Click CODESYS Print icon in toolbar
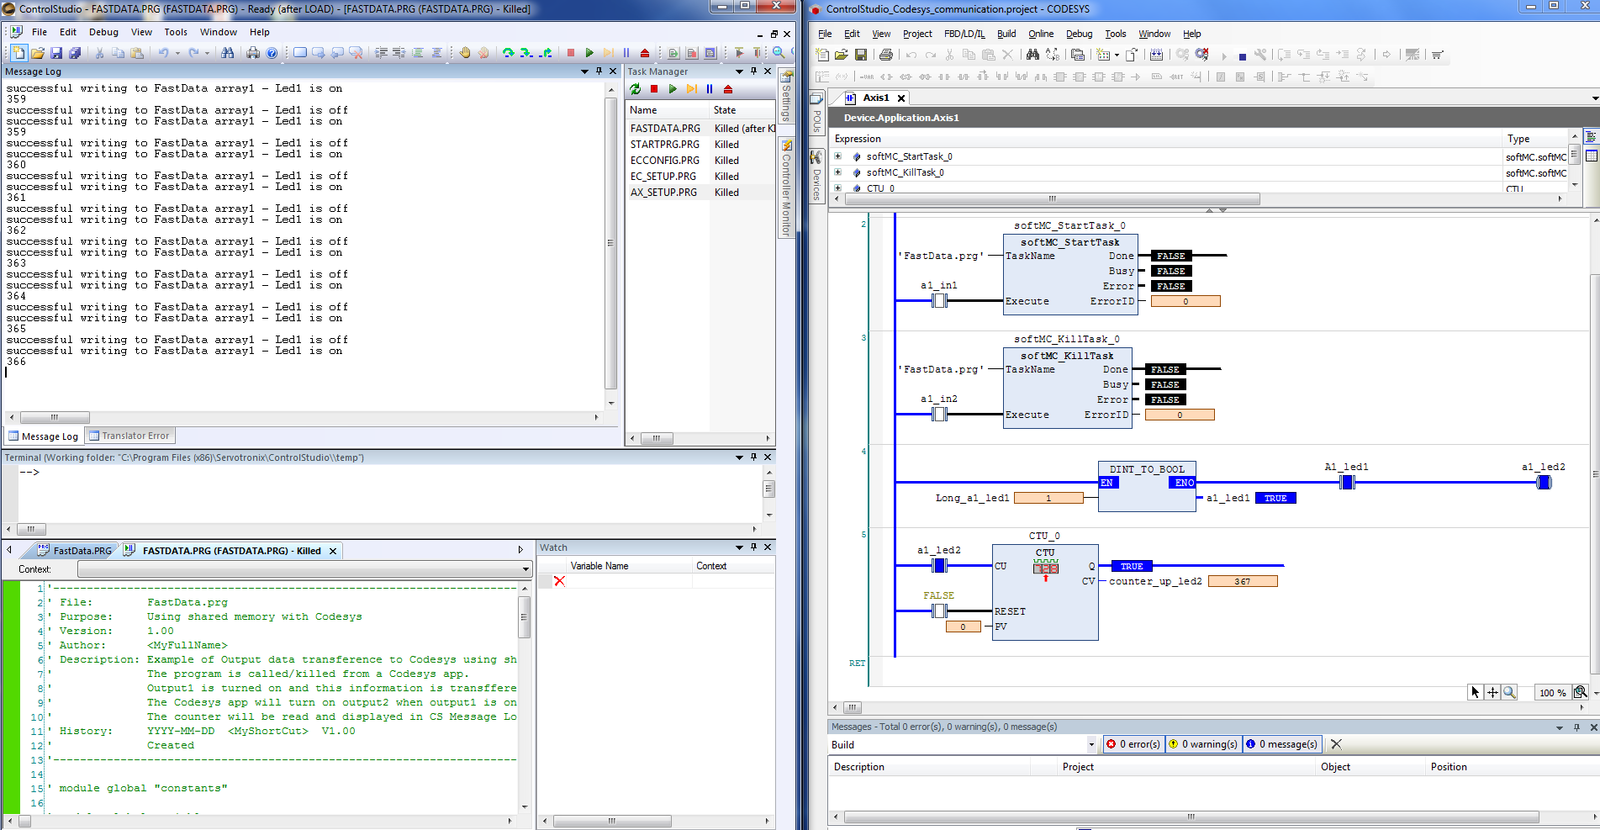The height and width of the screenshot is (830, 1600). 886,55
